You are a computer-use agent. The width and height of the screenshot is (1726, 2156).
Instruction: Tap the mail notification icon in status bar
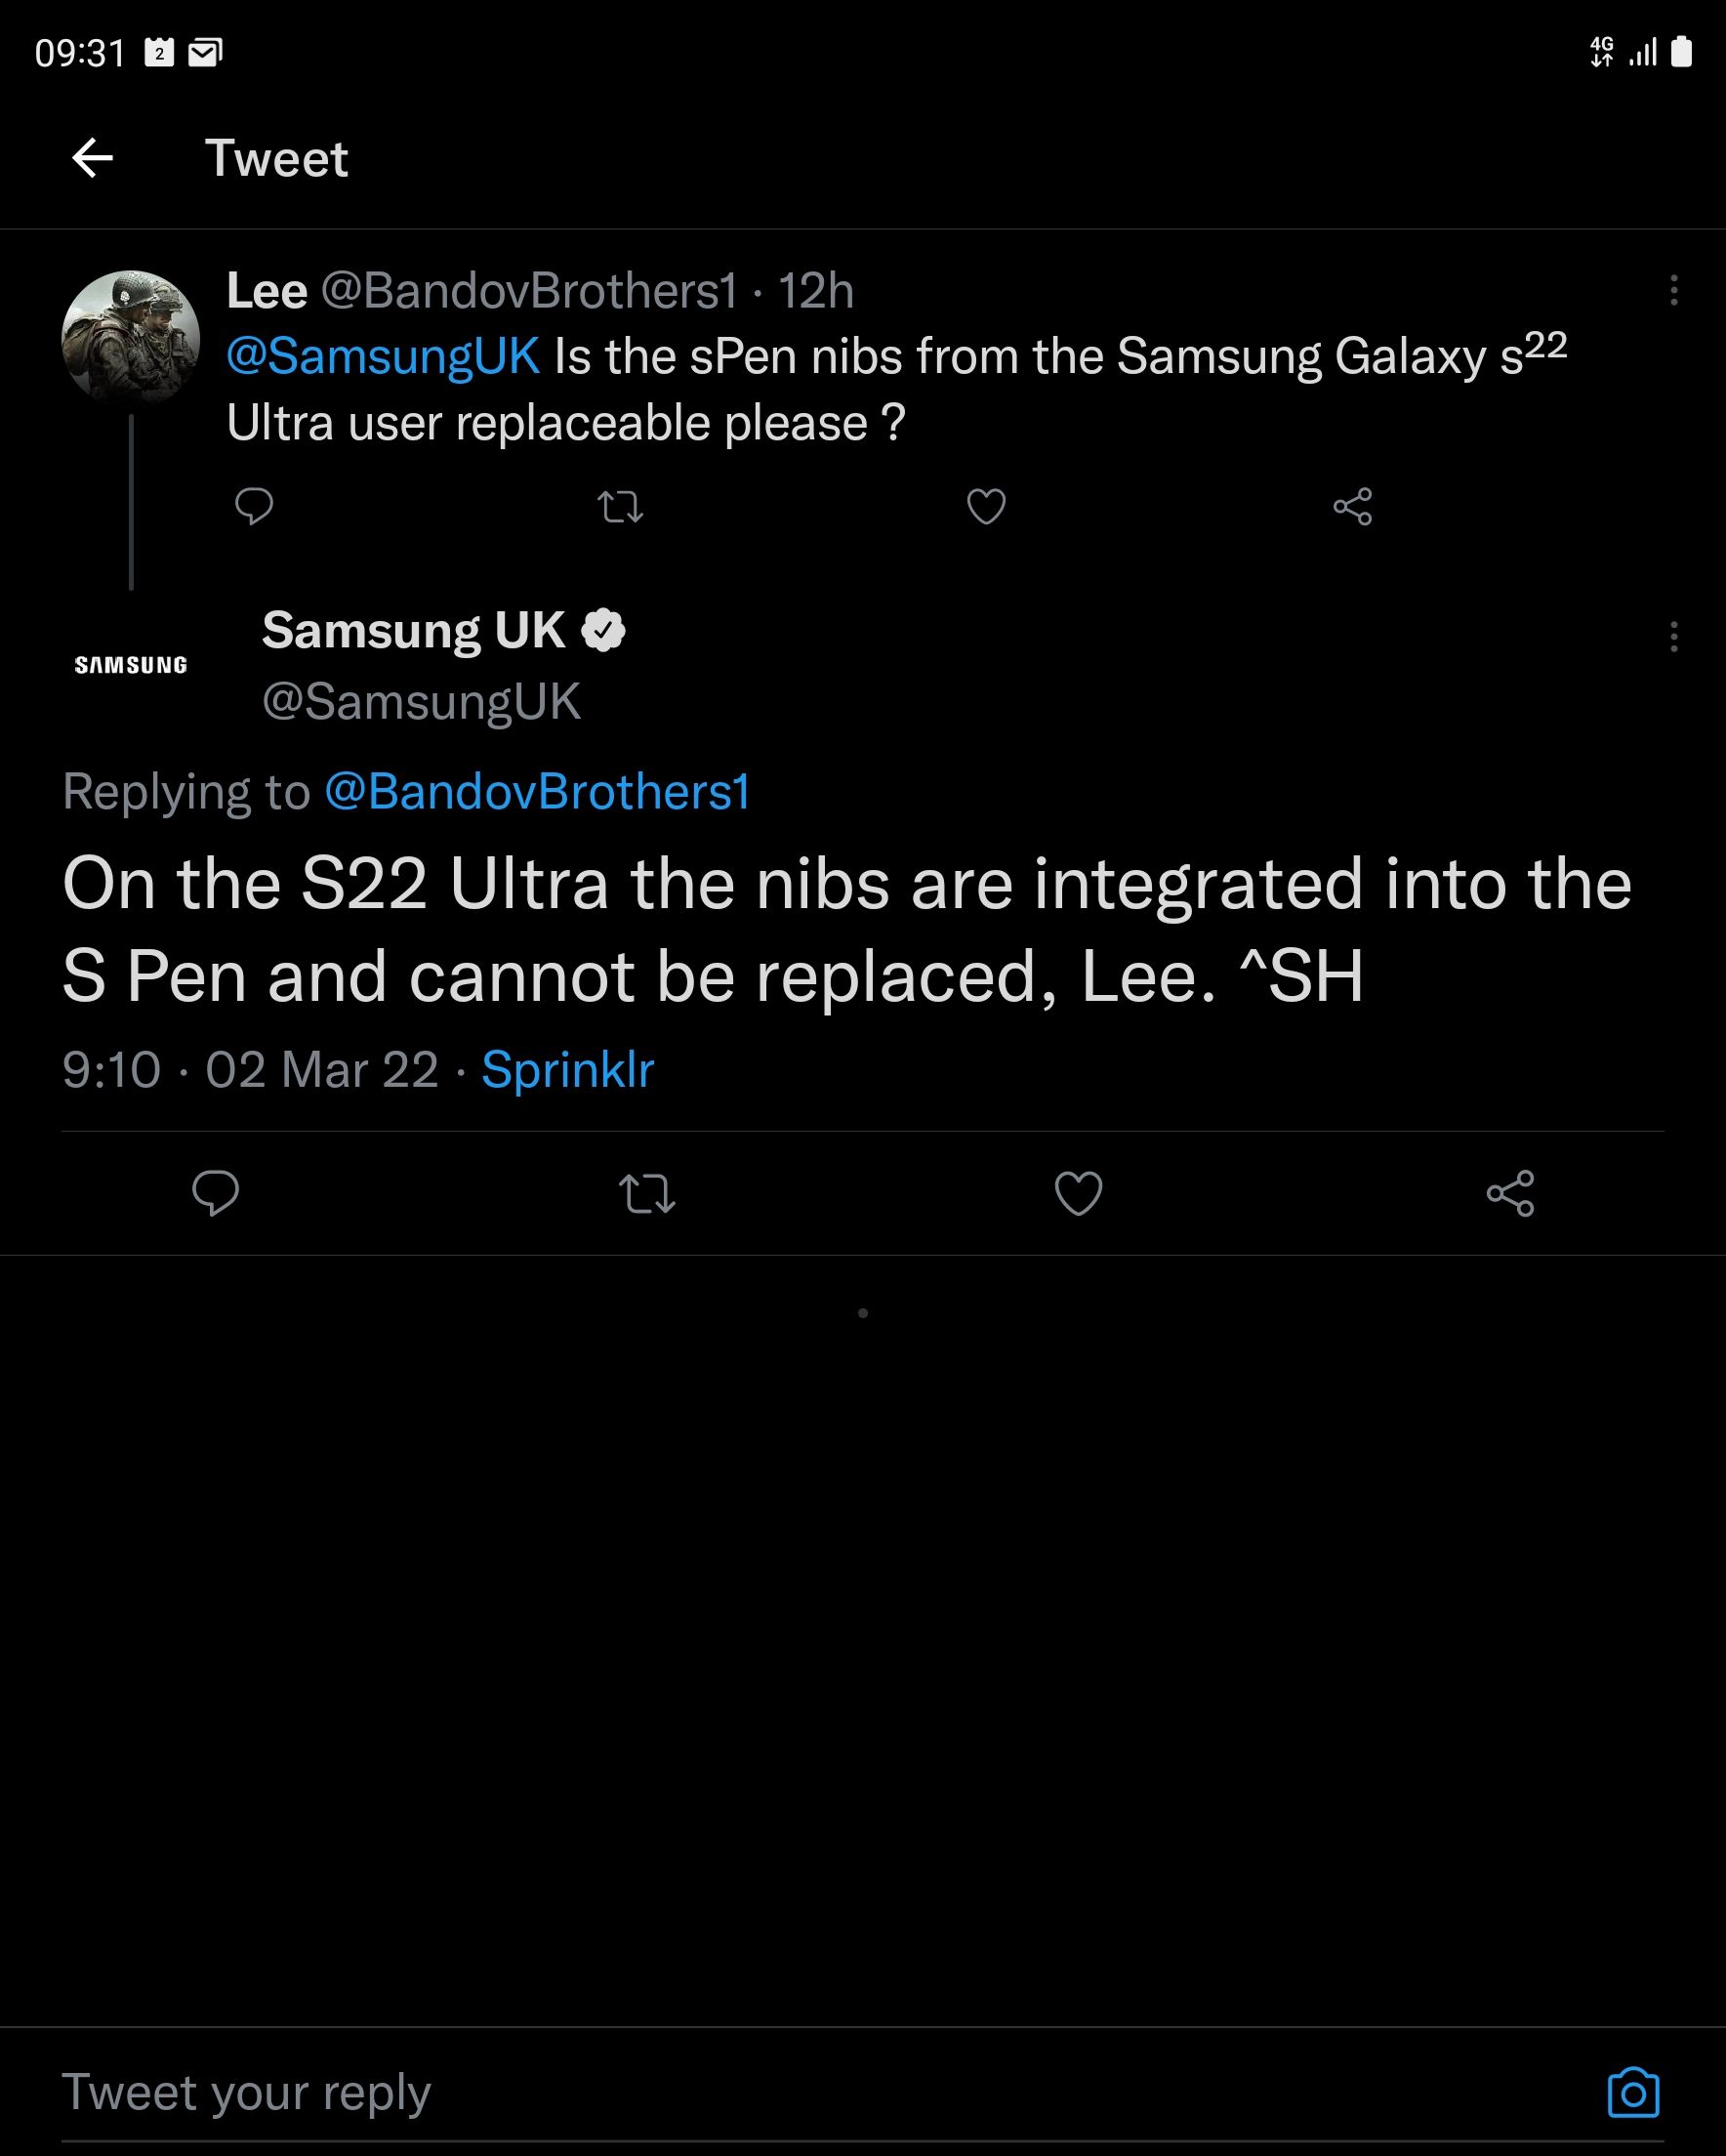click(205, 52)
